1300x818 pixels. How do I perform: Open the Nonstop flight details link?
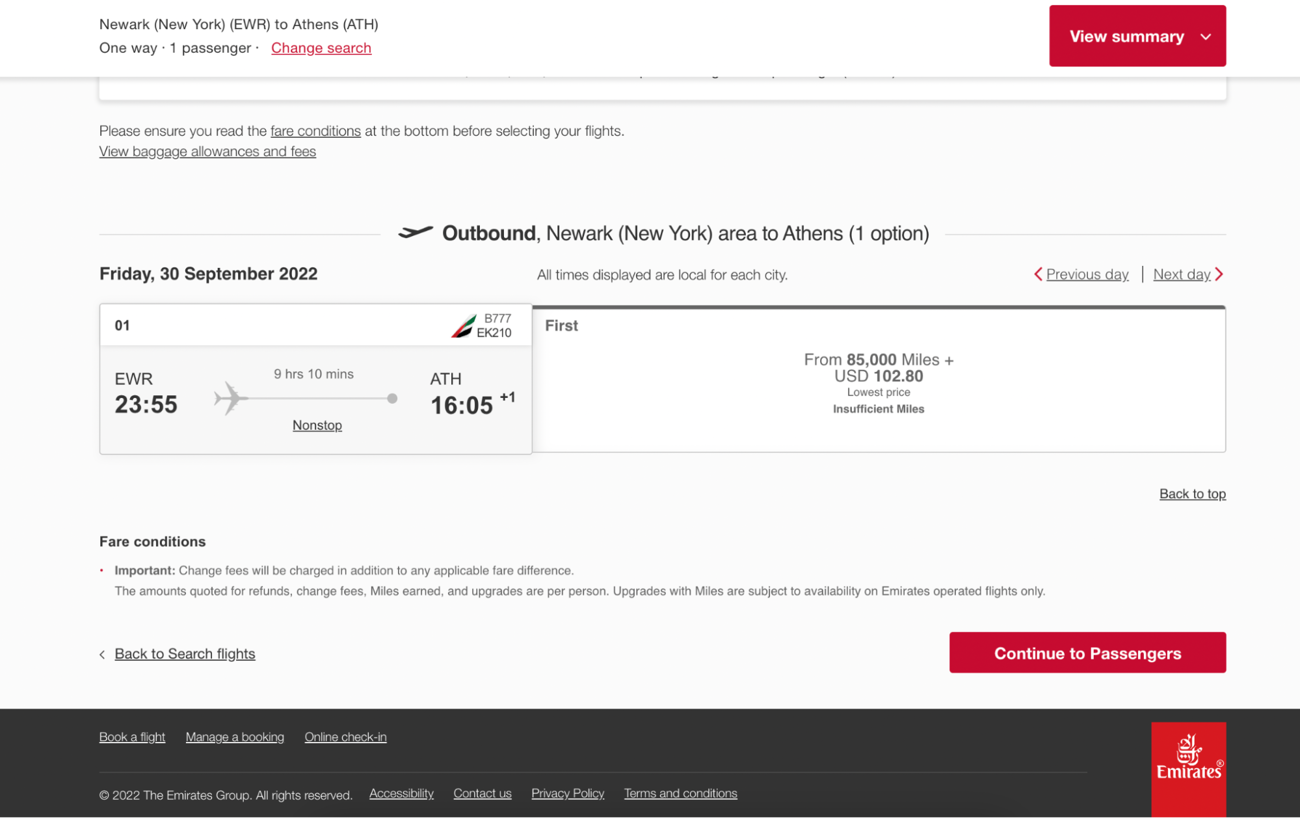pyautogui.click(x=317, y=425)
